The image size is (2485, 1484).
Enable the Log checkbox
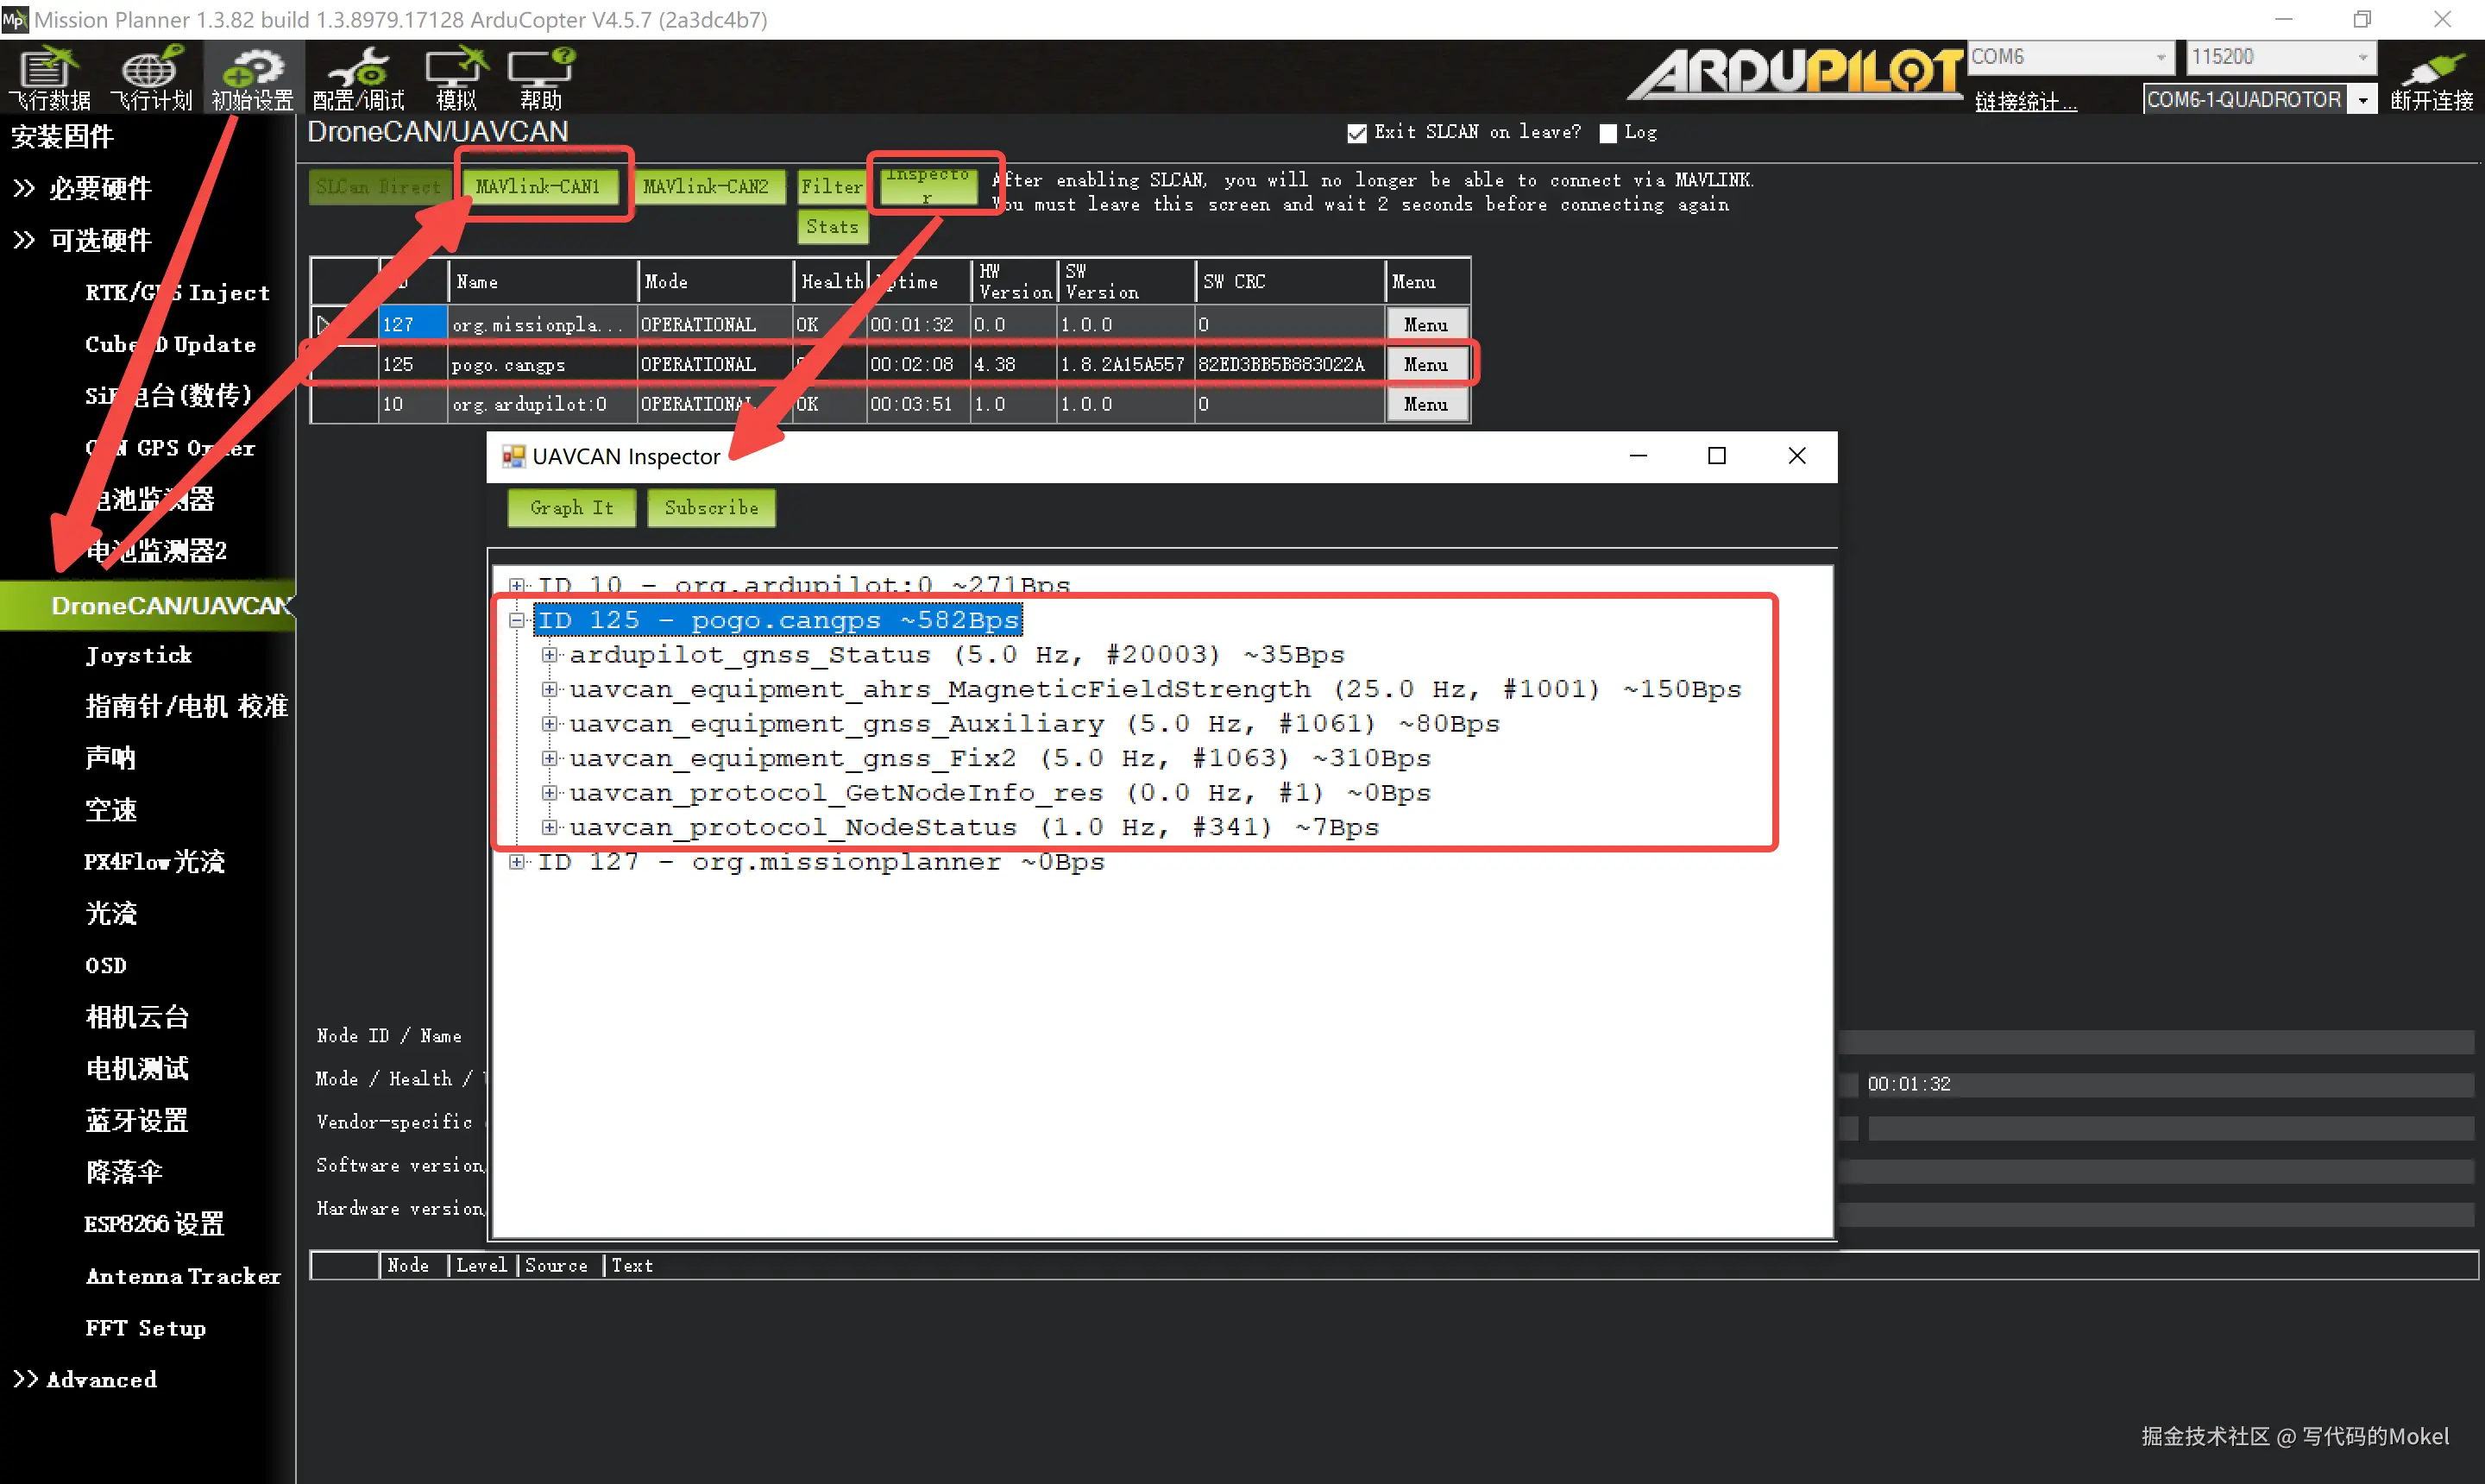(1608, 133)
